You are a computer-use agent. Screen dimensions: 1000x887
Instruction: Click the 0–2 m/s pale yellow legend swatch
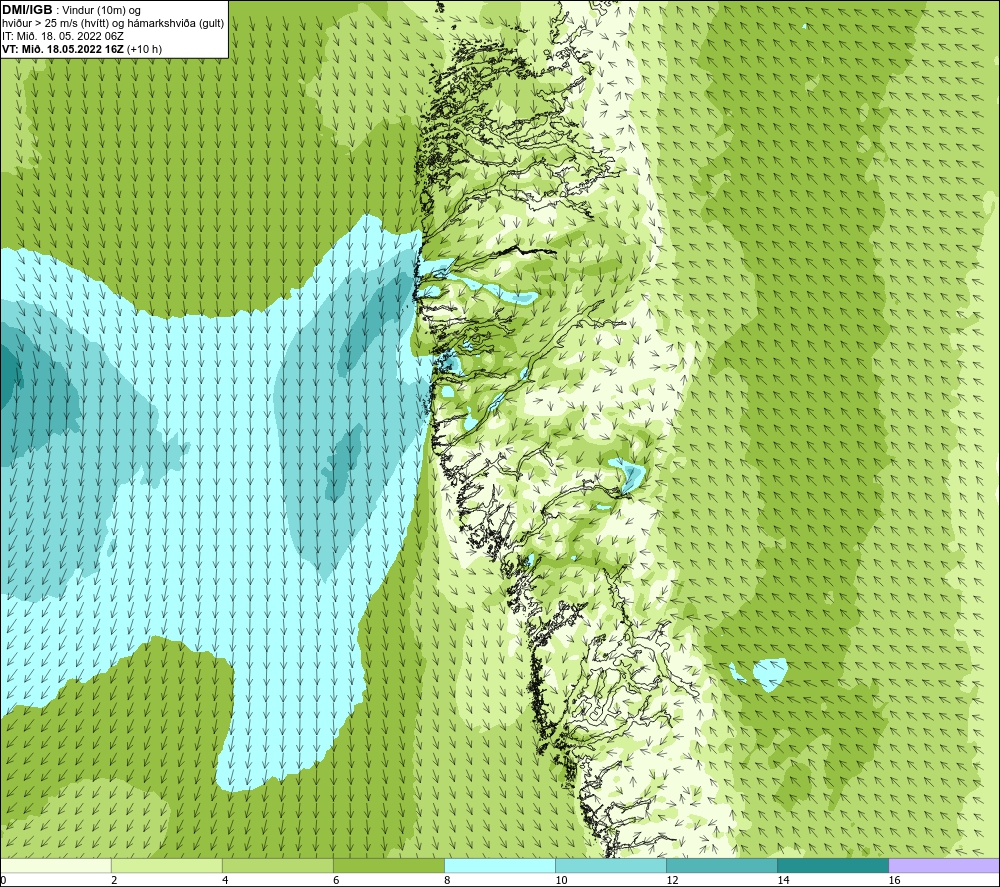(x=56, y=866)
